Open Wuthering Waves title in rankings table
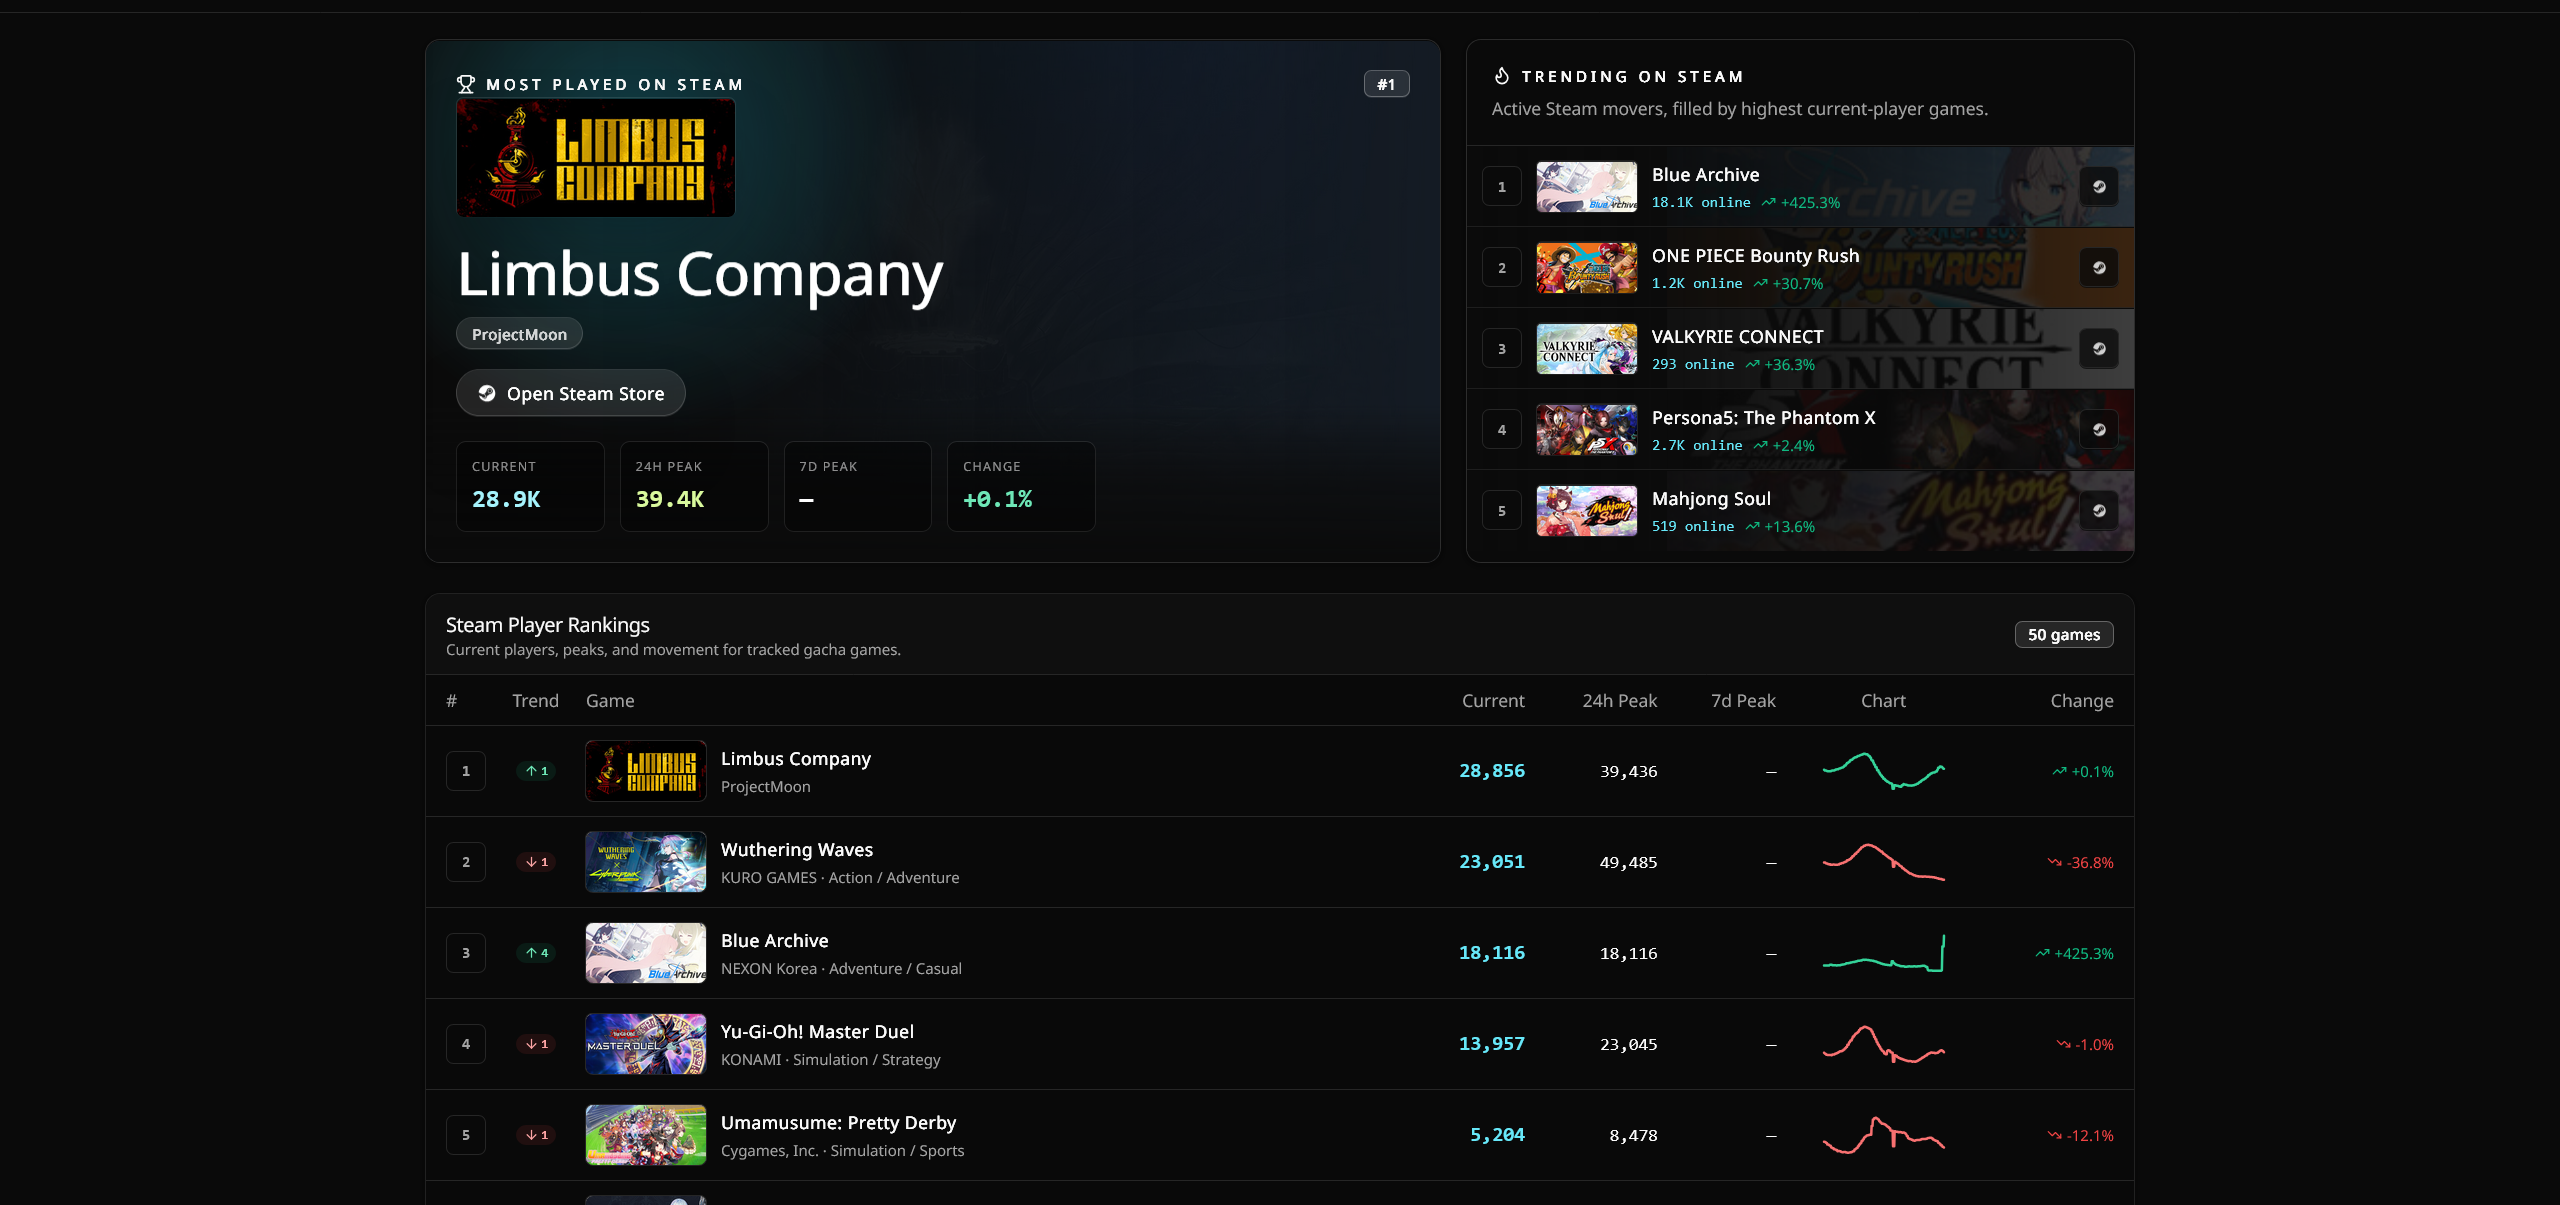This screenshot has height=1205, width=2560. (x=797, y=850)
